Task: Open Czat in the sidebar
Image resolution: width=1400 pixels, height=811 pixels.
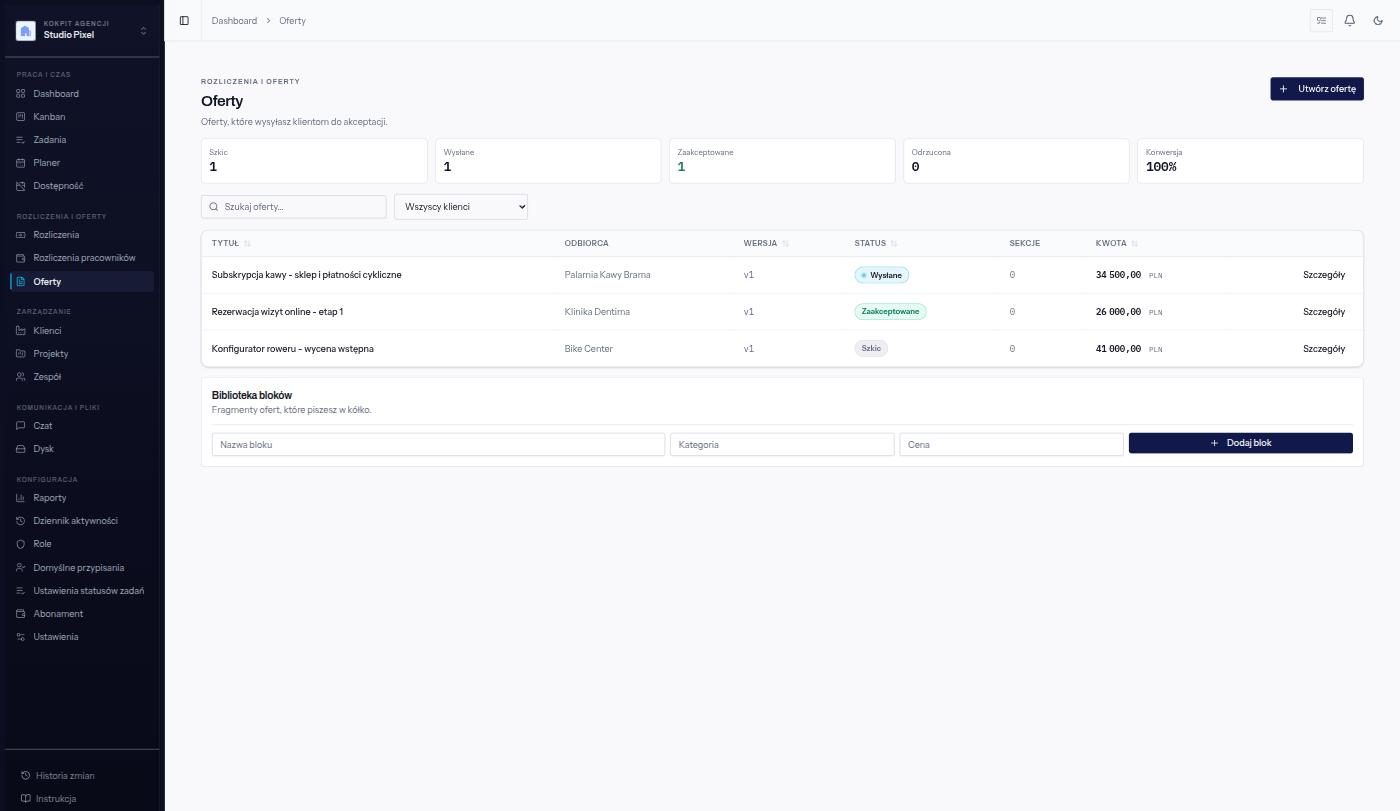Action: [x=82, y=426]
